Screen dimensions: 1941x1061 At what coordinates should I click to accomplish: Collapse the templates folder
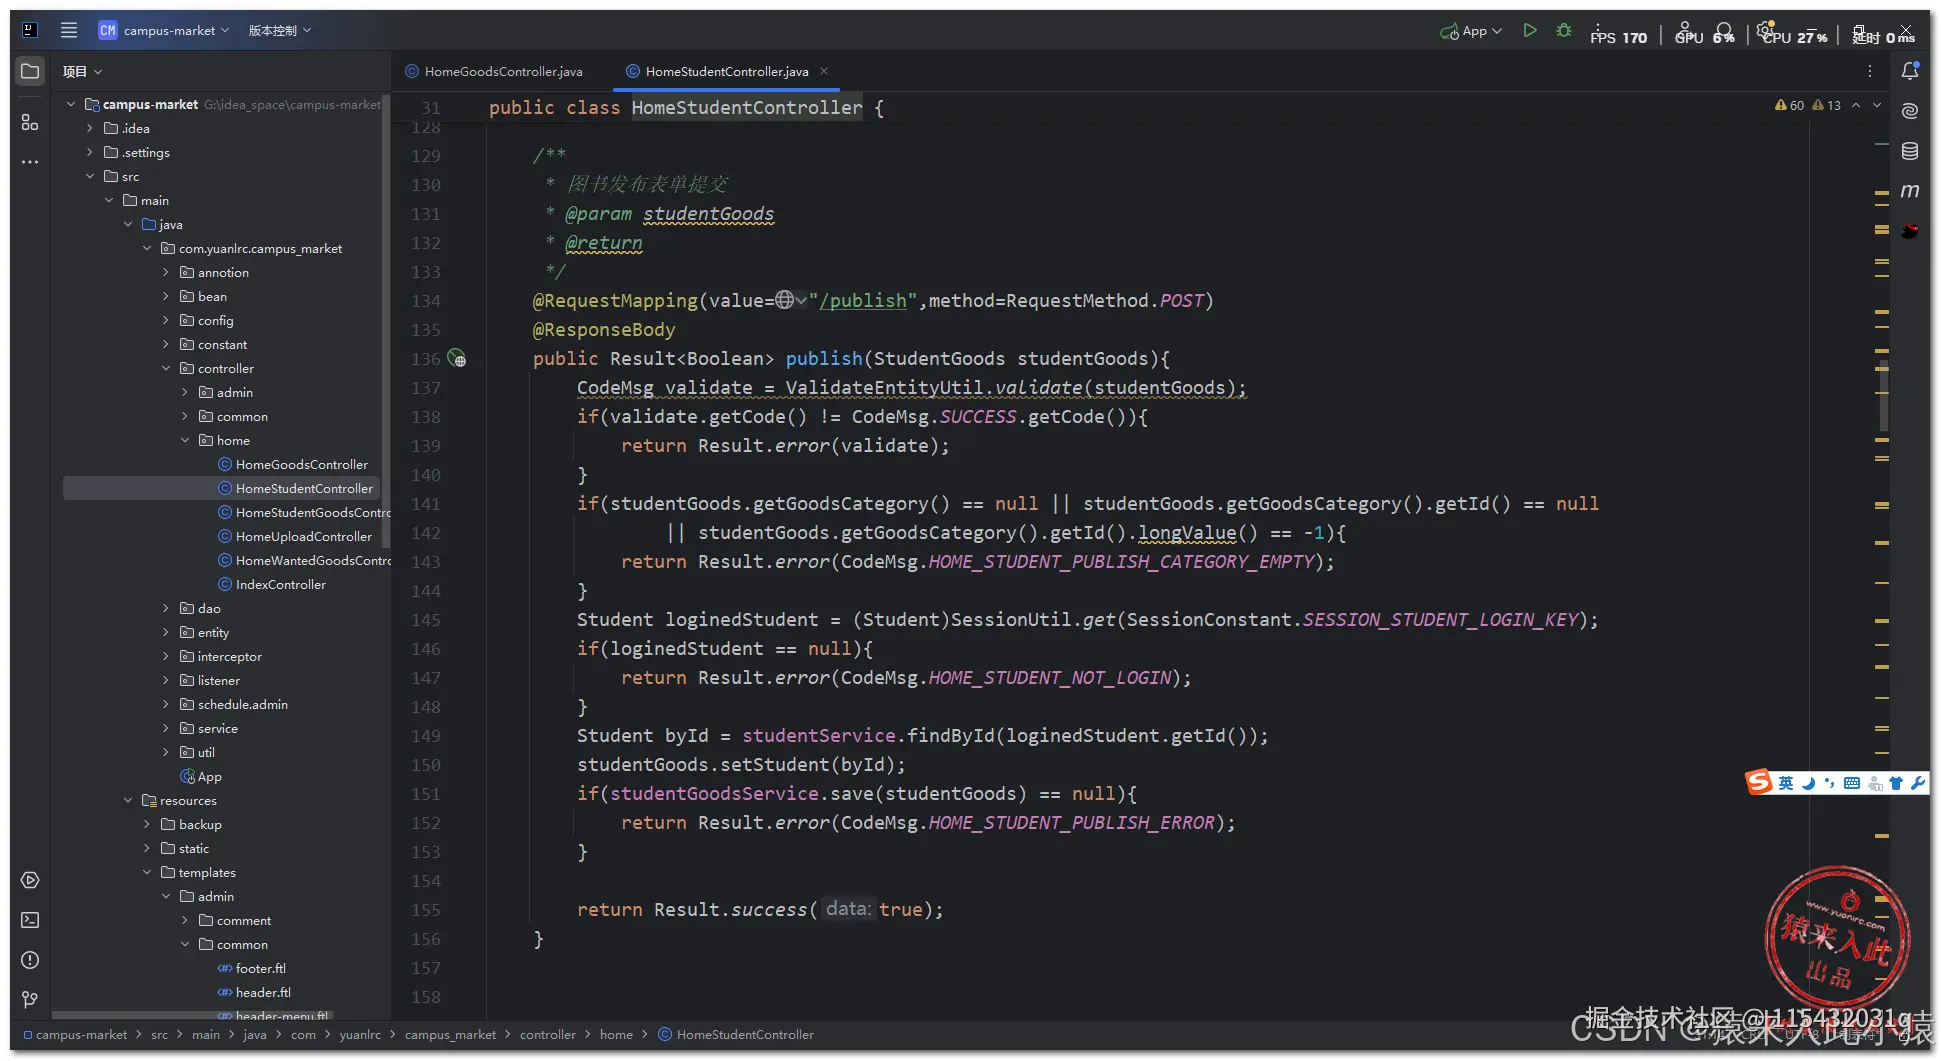coord(147,872)
